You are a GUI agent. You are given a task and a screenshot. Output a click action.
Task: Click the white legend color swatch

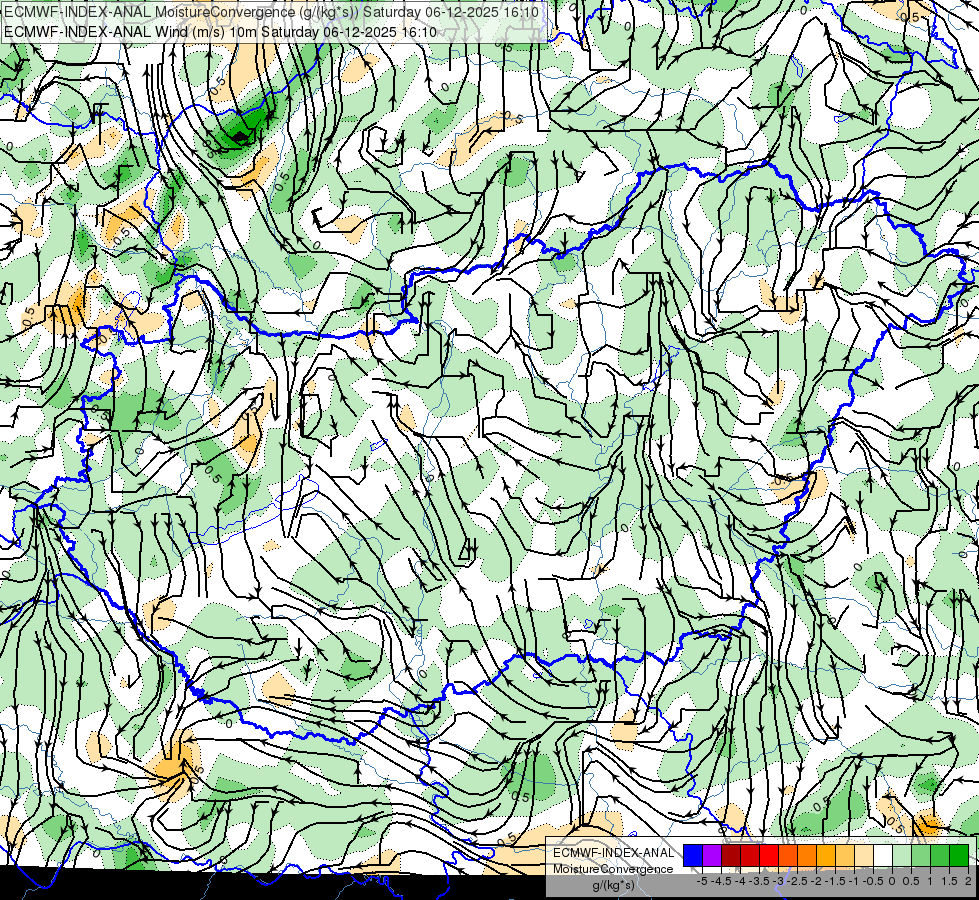pos(883,855)
